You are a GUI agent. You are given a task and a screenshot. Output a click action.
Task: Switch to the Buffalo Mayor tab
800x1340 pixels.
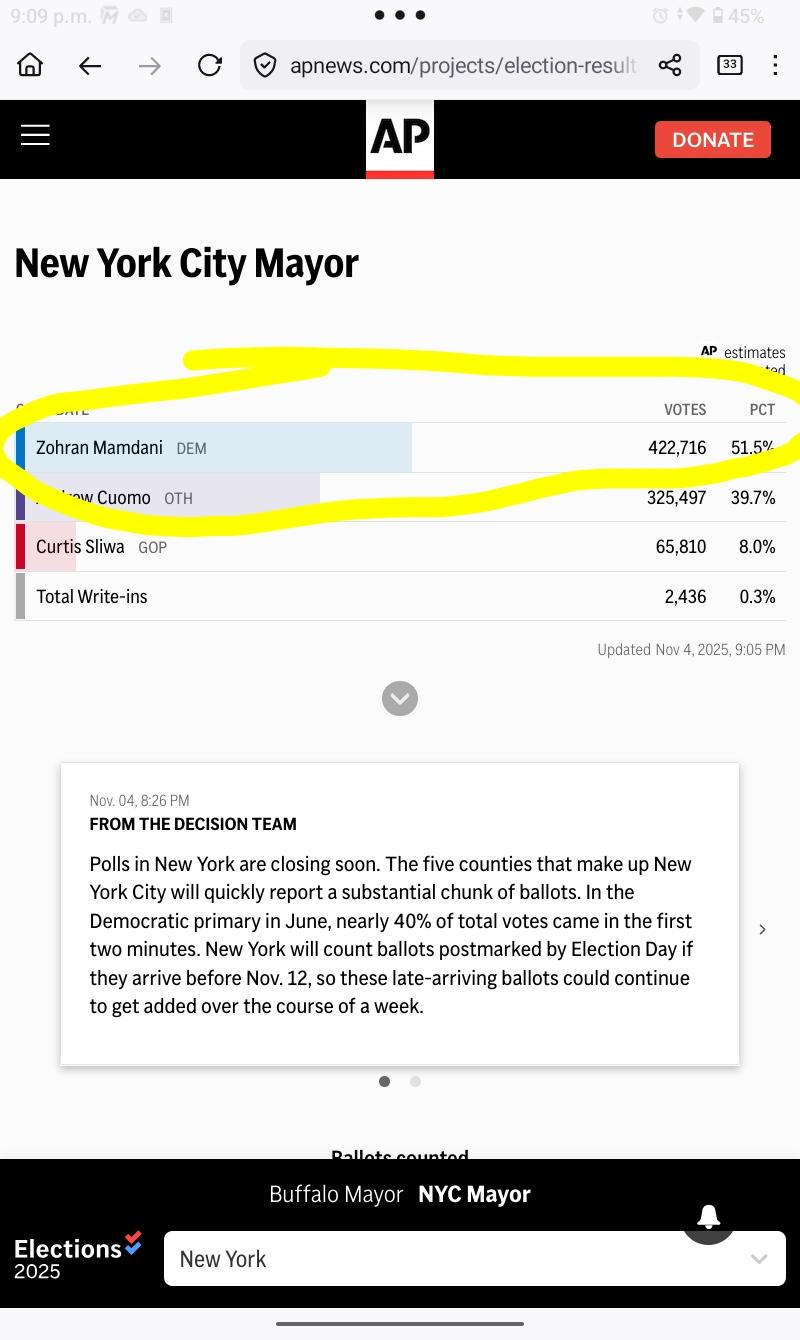point(336,1194)
